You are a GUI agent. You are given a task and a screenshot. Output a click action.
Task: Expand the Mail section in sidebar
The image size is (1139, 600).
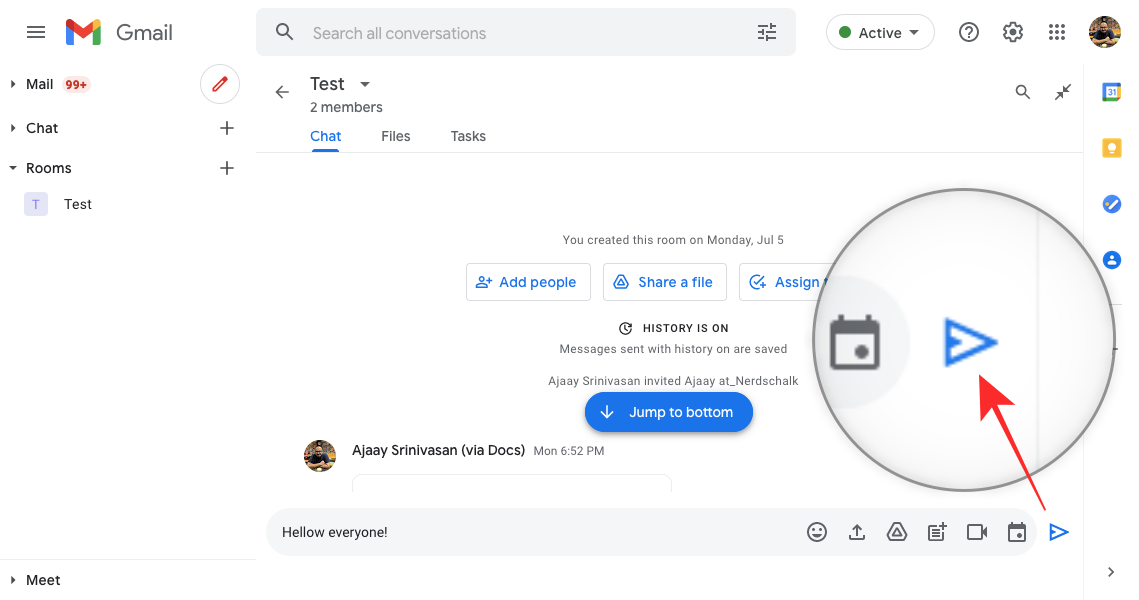click(x=13, y=84)
